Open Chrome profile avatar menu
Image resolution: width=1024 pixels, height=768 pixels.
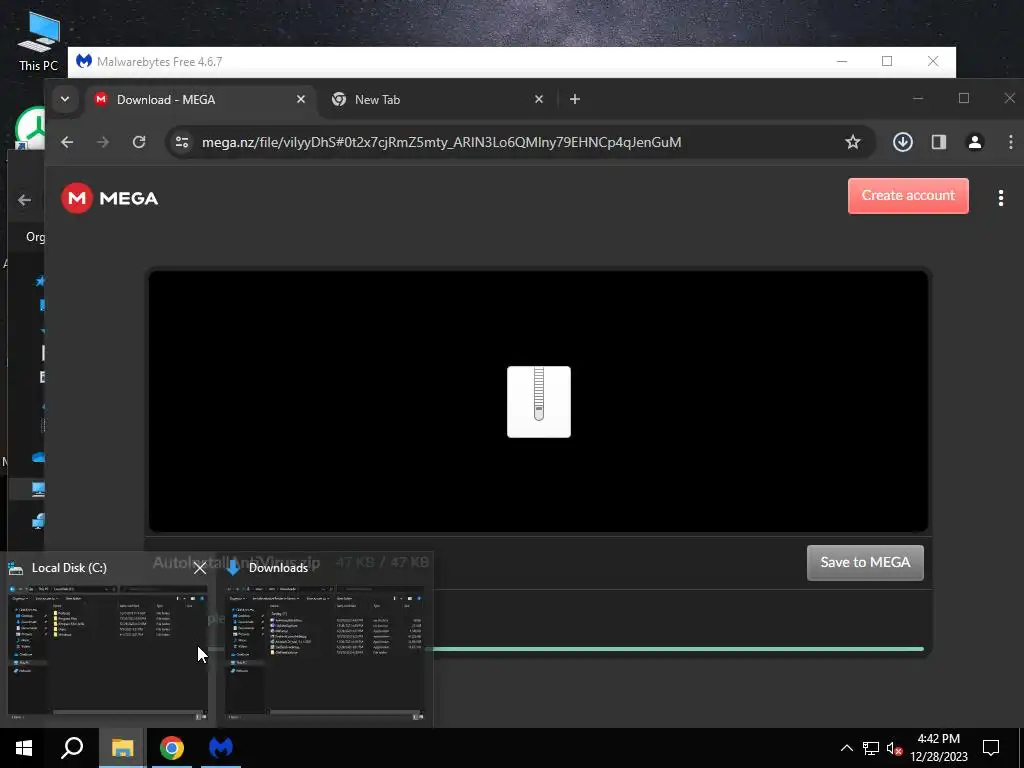pyautogui.click(x=974, y=142)
